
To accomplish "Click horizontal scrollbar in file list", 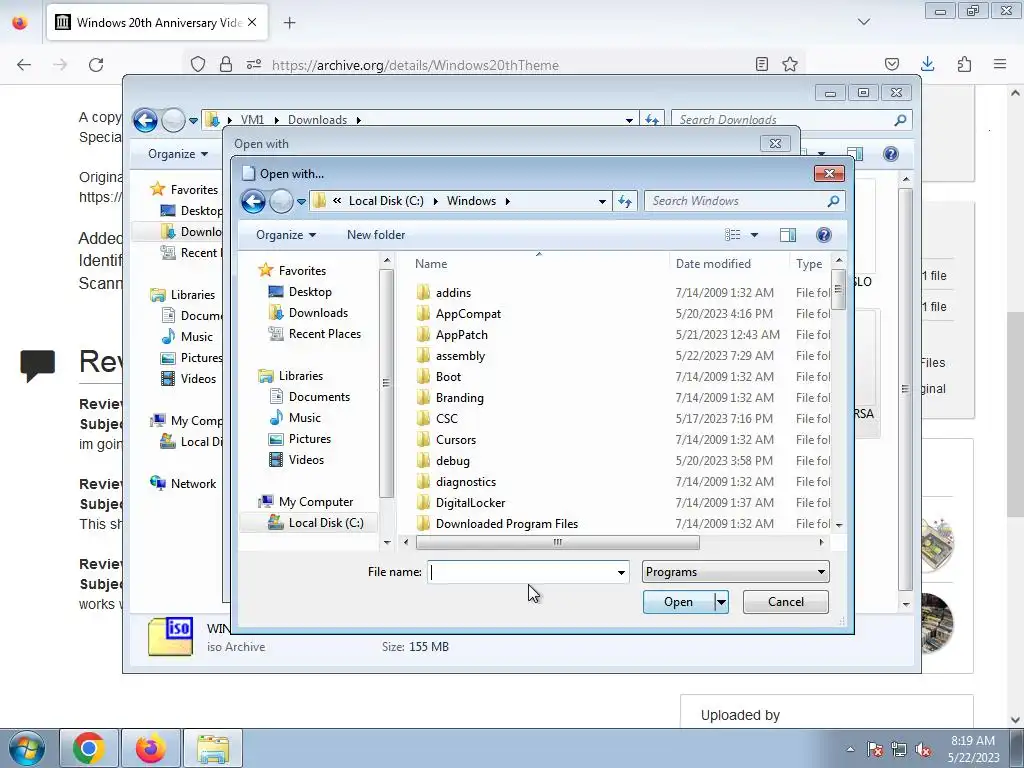I will pyautogui.click(x=557, y=543).
